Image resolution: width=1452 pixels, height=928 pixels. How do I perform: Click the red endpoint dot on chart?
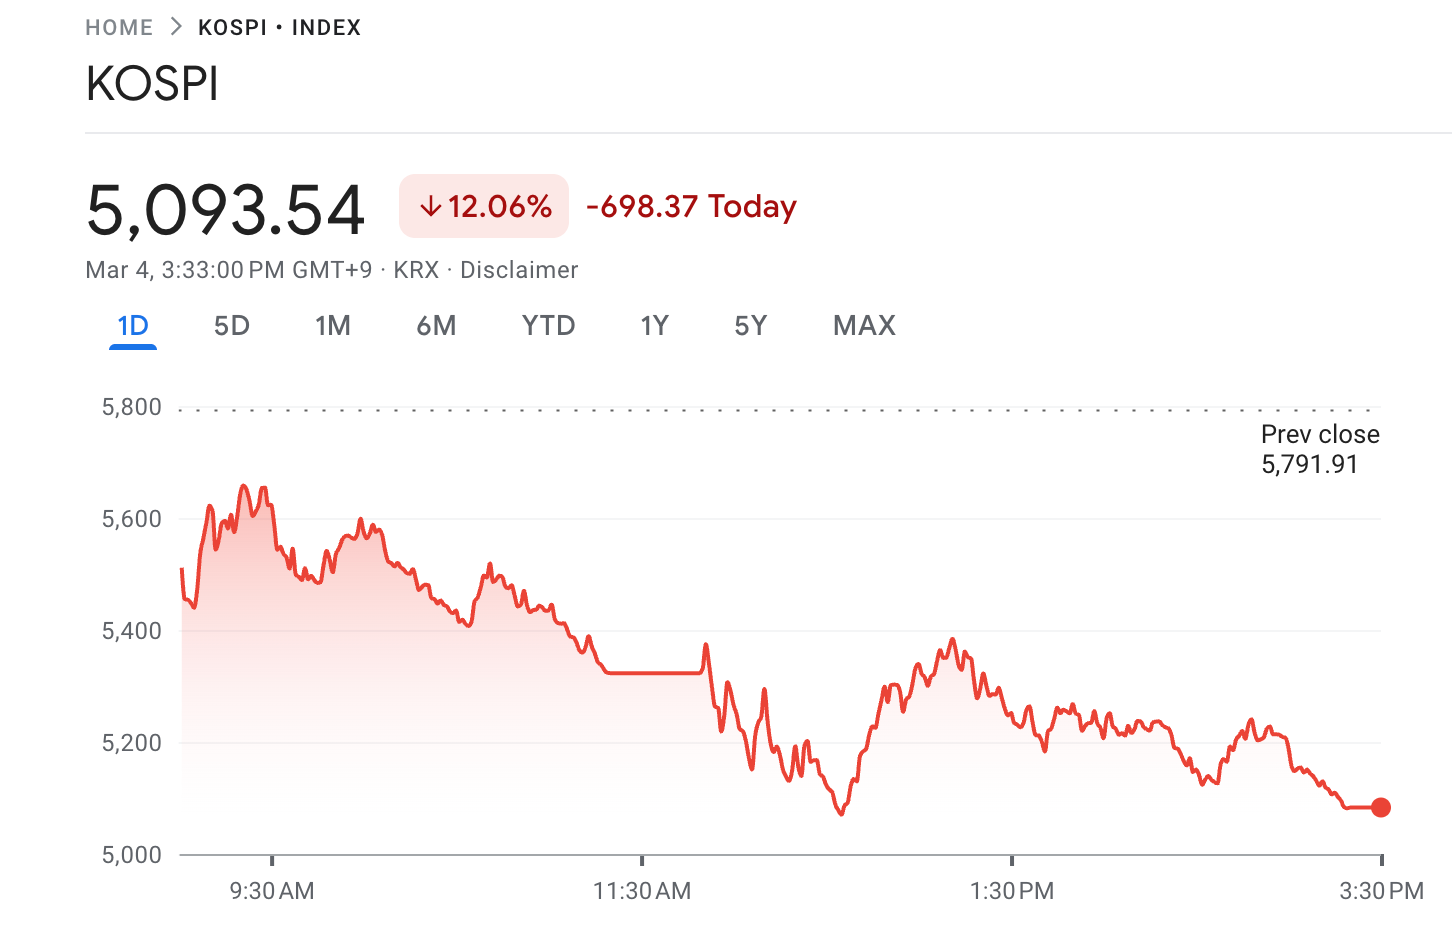[x=1381, y=806]
